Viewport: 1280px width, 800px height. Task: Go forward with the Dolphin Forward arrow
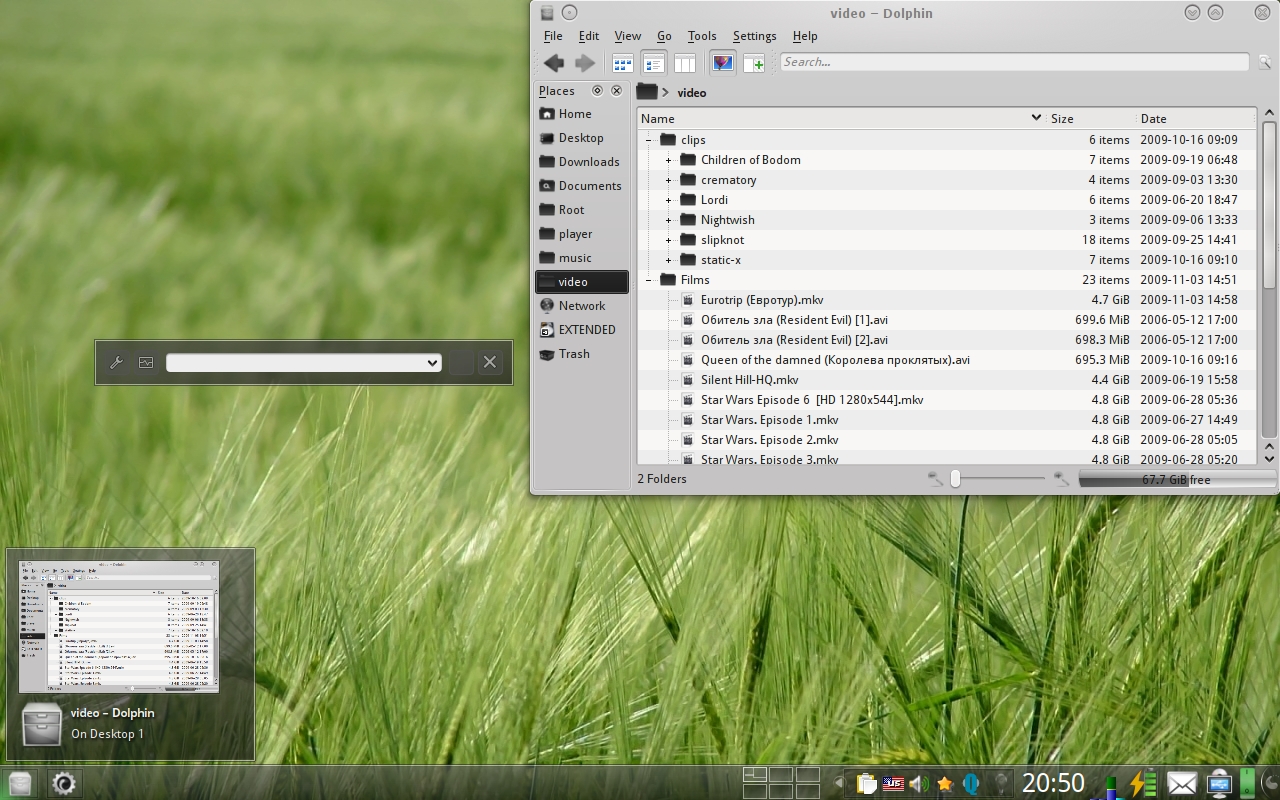[584, 63]
